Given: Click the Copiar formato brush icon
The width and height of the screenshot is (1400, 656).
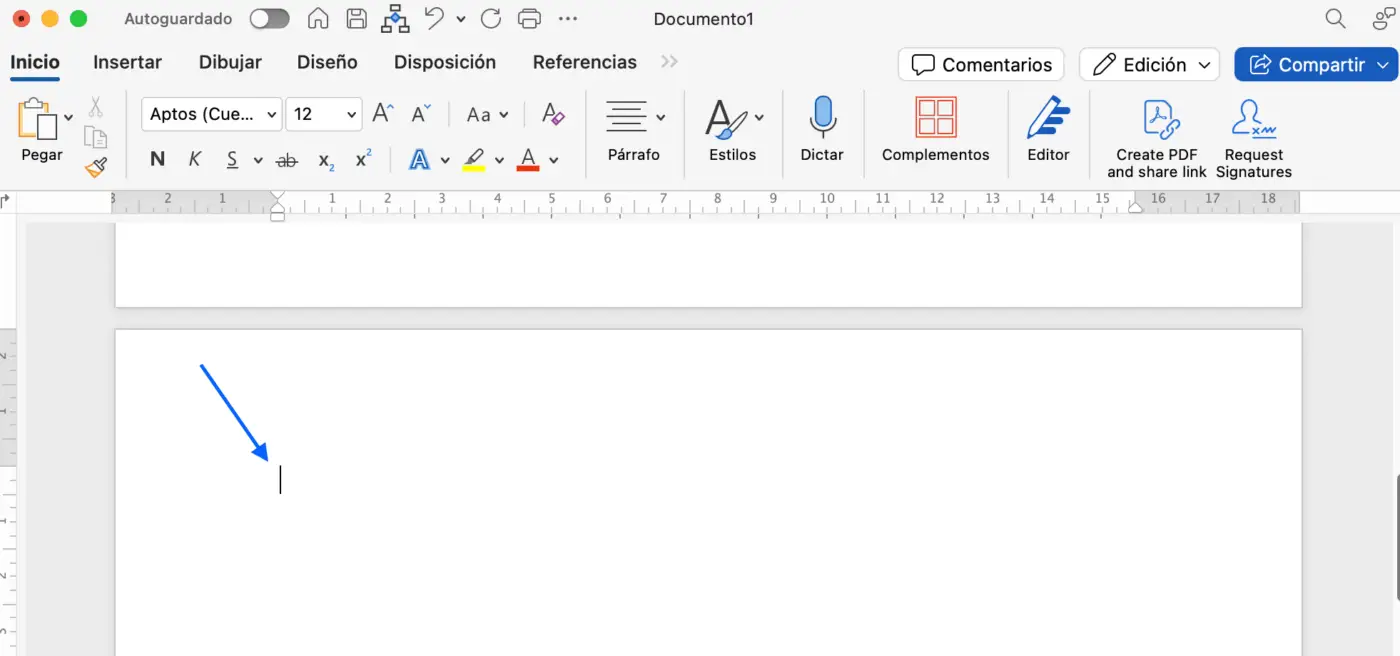Looking at the screenshot, I should tap(96, 167).
